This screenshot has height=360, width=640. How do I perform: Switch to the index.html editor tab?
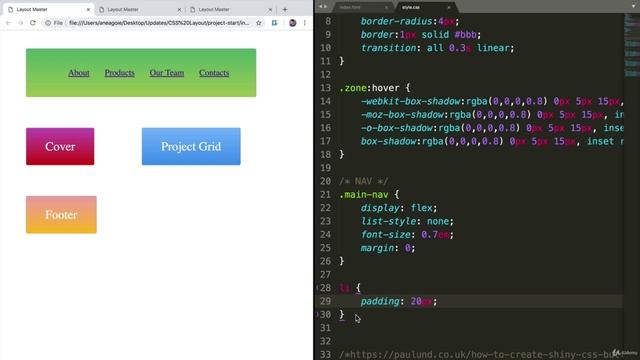(361, 7)
